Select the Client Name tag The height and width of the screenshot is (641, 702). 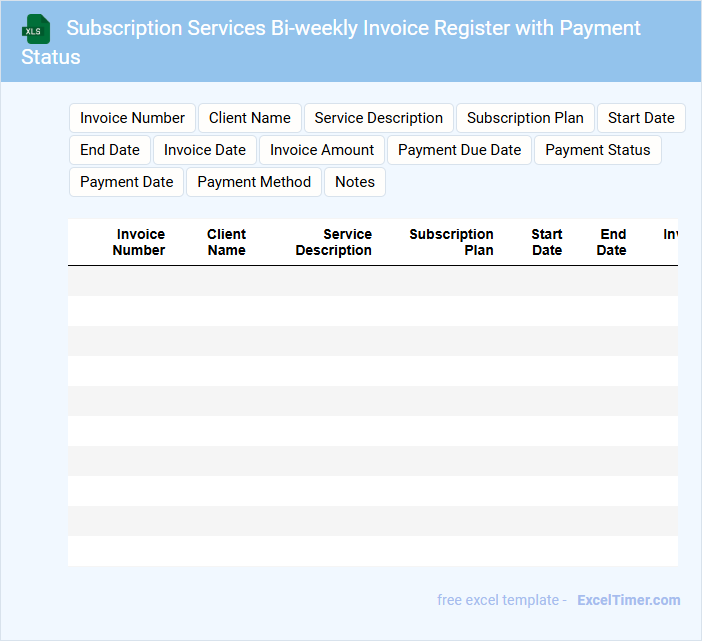coord(250,118)
